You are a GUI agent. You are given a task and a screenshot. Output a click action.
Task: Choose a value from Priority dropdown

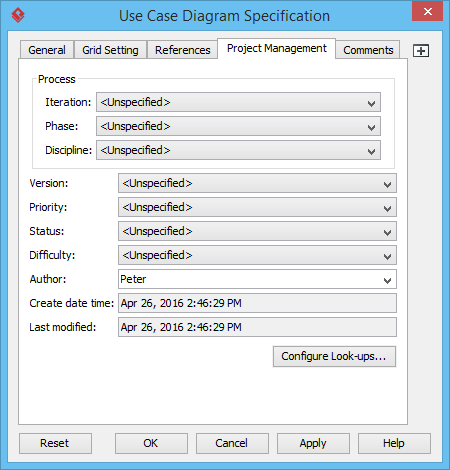pyautogui.click(x=257, y=207)
